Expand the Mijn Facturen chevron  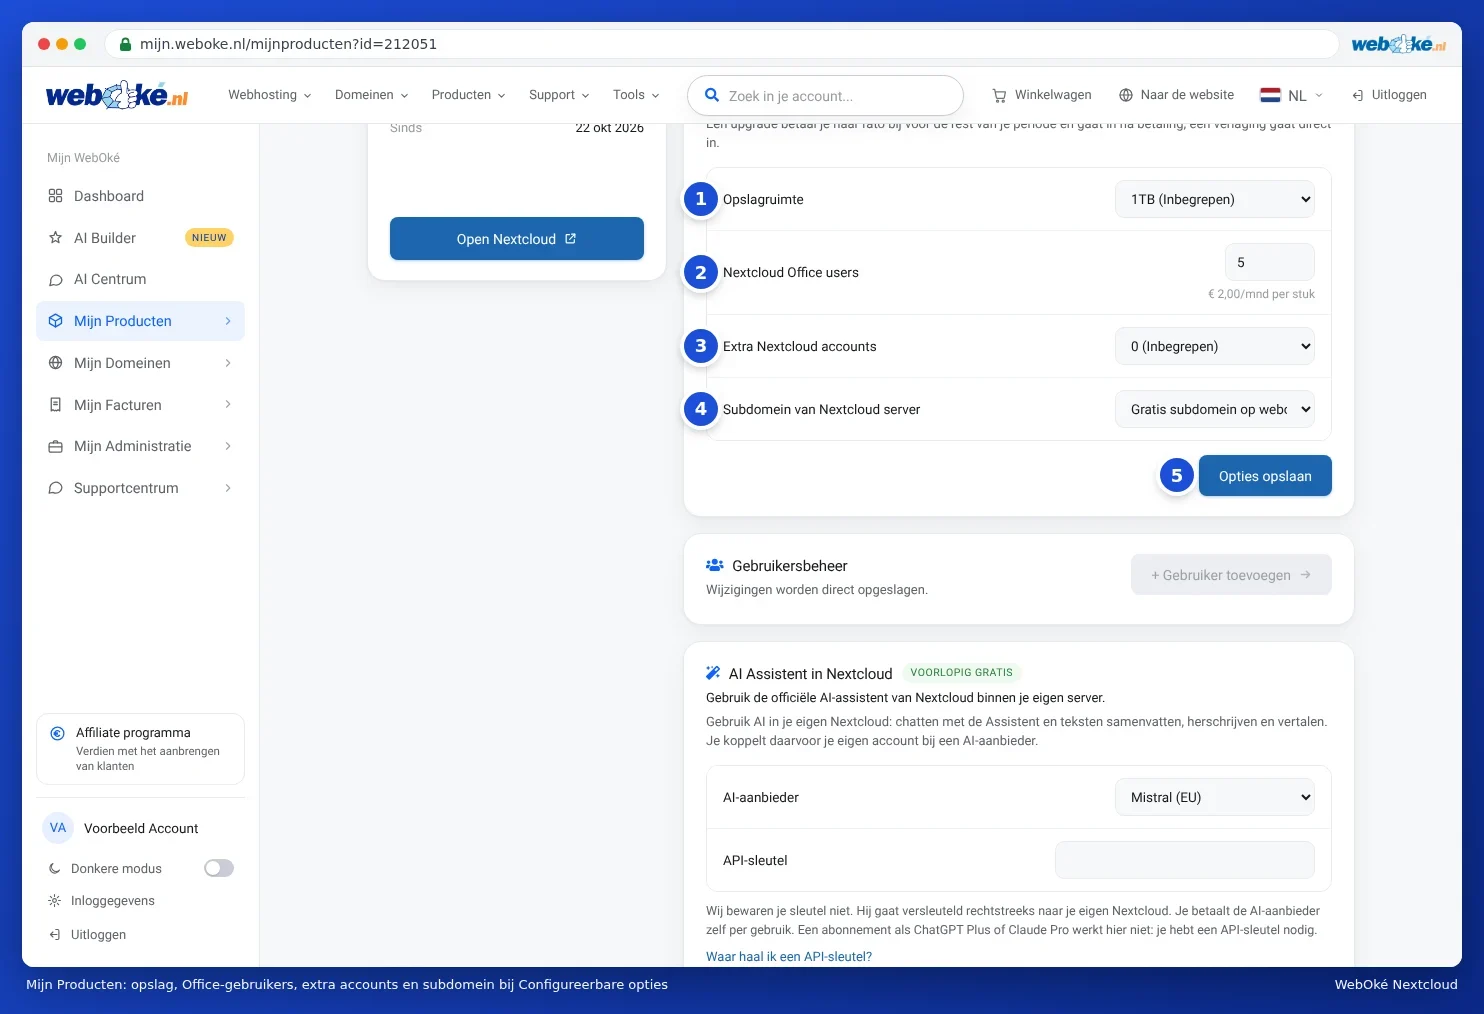point(228,405)
